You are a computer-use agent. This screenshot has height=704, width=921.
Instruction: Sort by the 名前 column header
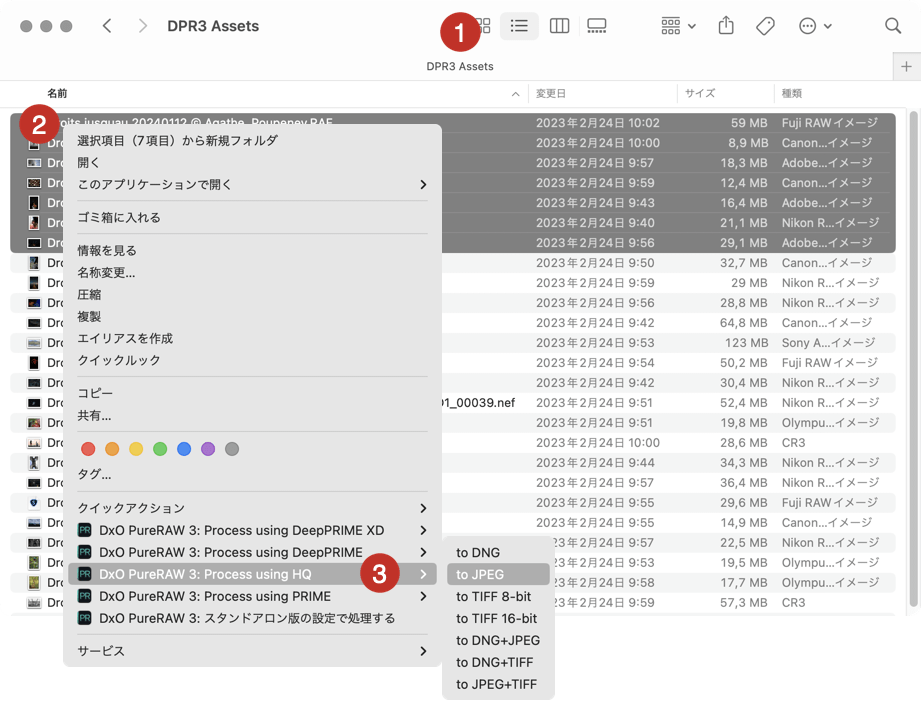click(57, 93)
